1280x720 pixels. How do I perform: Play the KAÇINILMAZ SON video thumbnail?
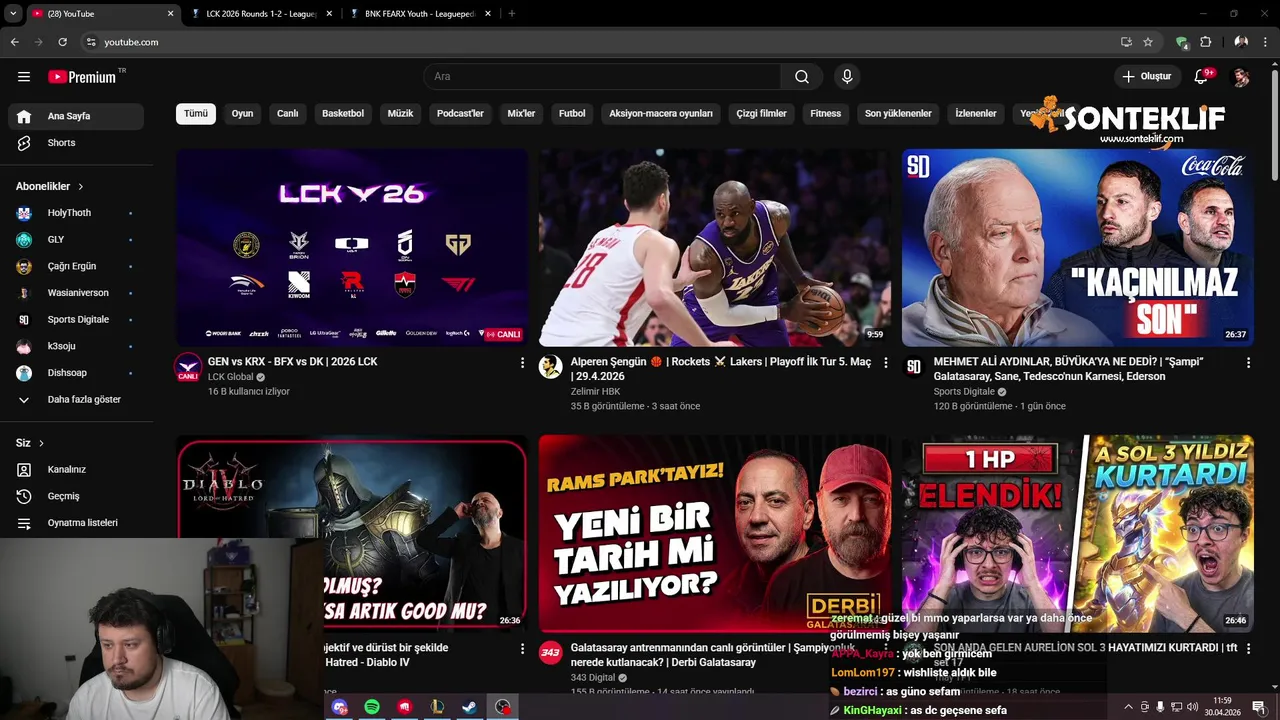(x=1078, y=247)
